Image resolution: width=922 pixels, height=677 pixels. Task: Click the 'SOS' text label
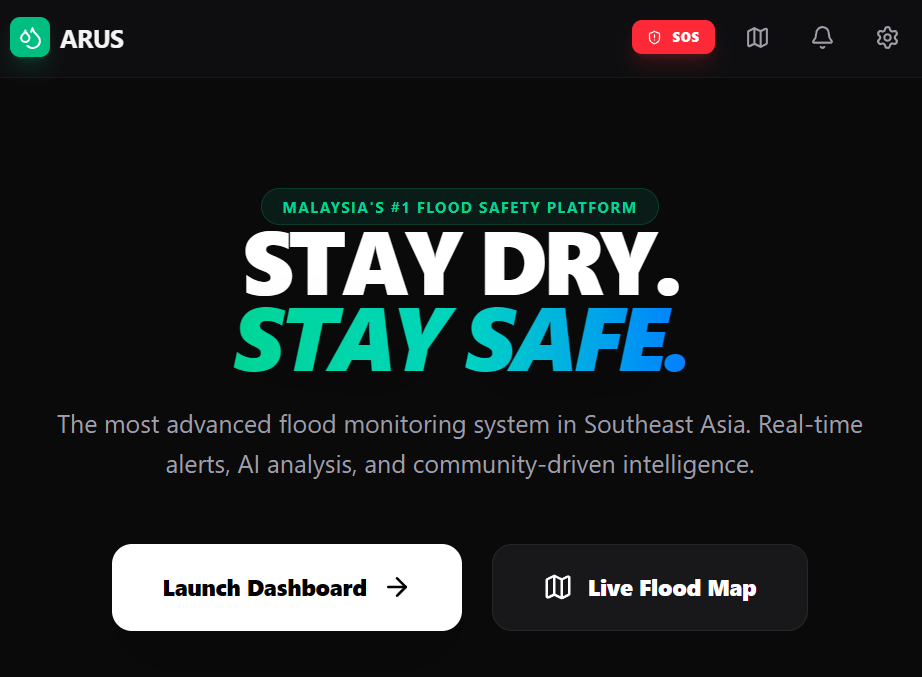click(x=686, y=37)
